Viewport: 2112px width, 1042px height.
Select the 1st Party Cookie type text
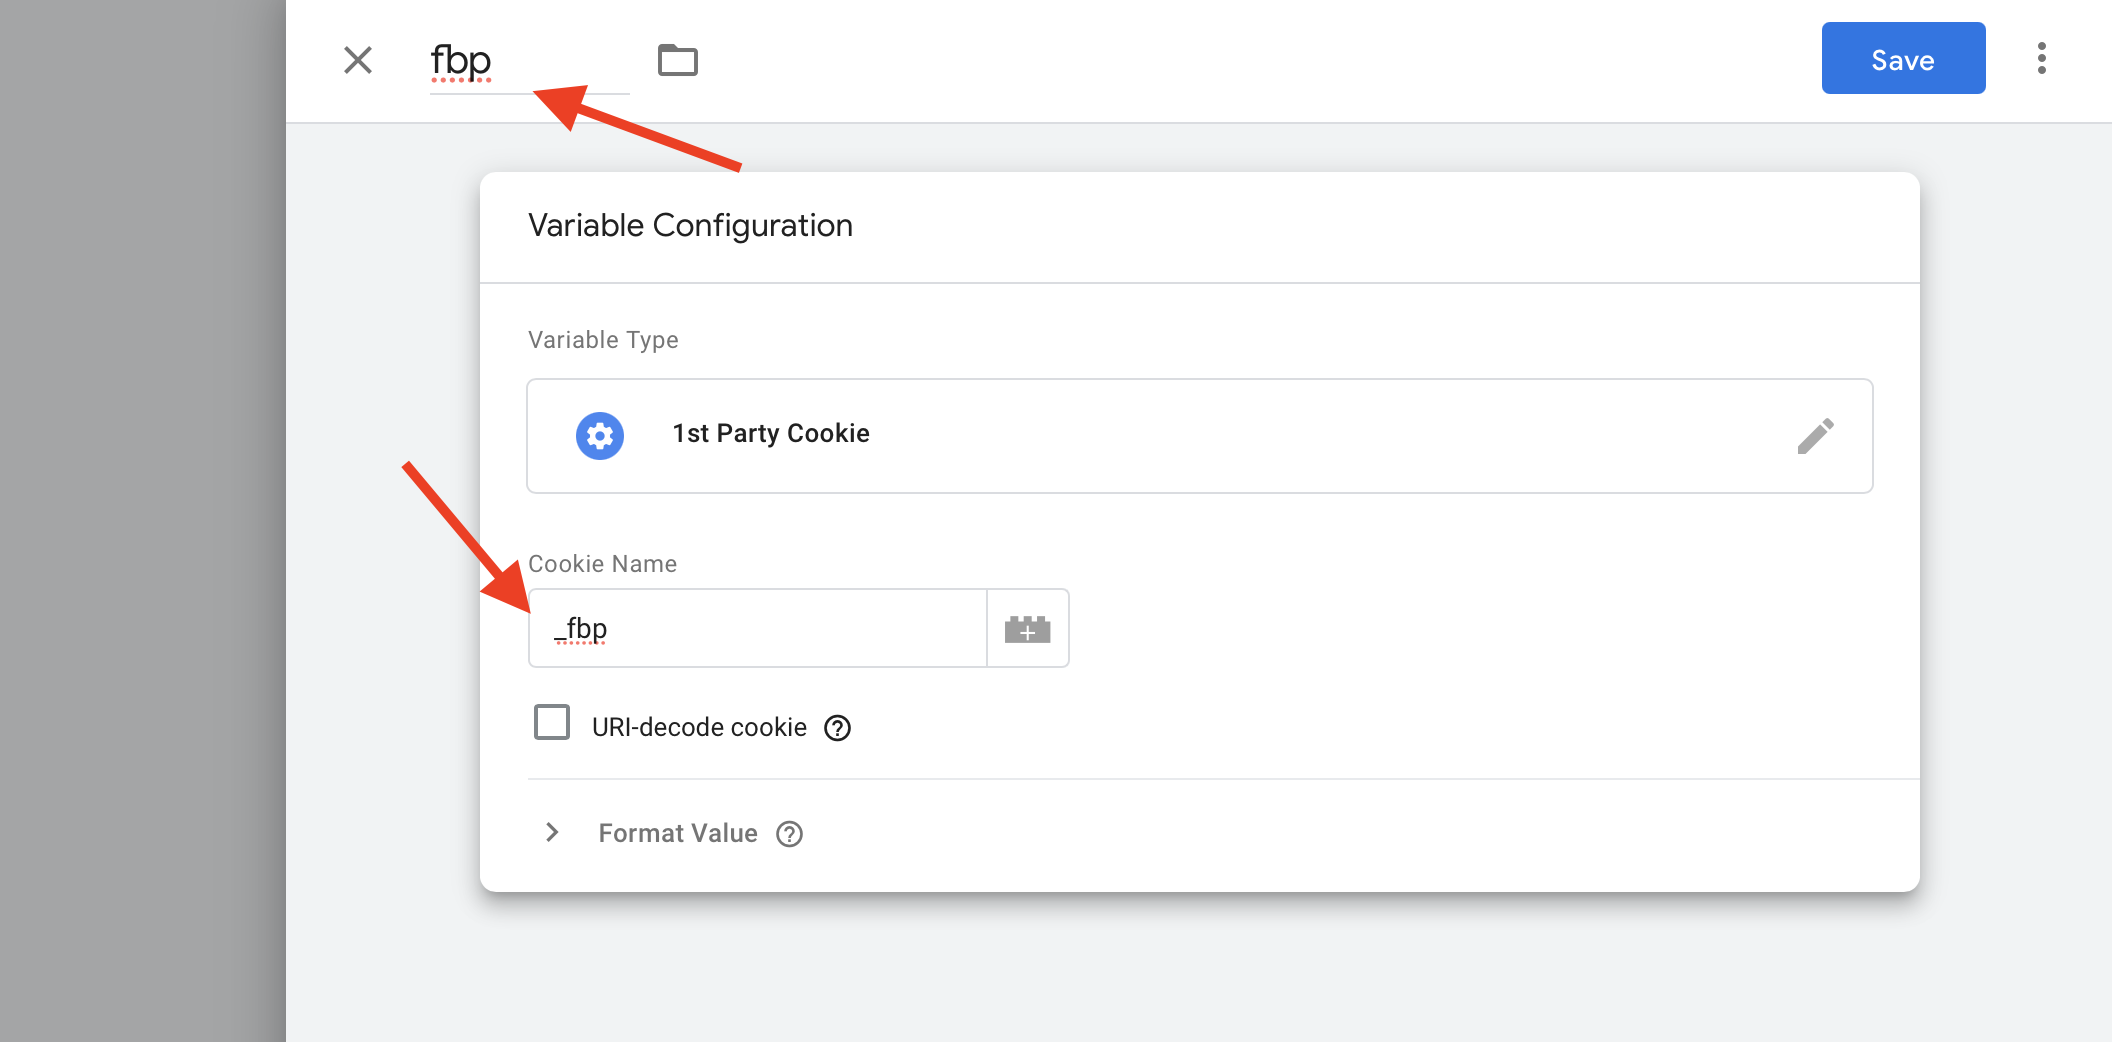coord(771,433)
